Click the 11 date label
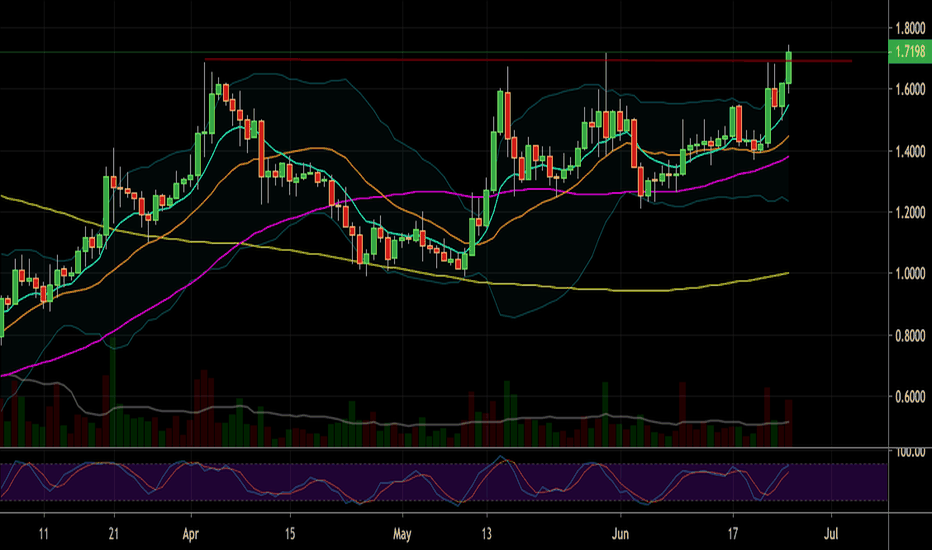The image size is (932, 550). (x=43, y=534)
